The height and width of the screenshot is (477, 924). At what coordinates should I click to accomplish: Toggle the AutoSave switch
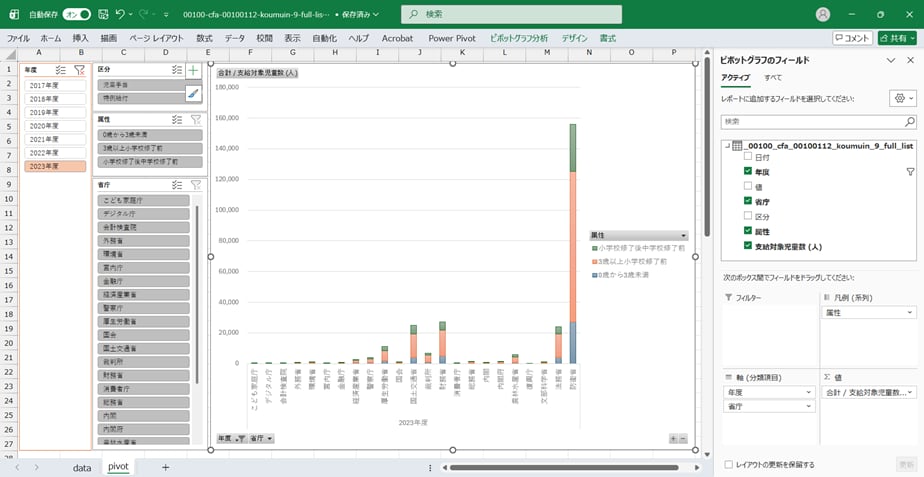[x=77, y=15]
